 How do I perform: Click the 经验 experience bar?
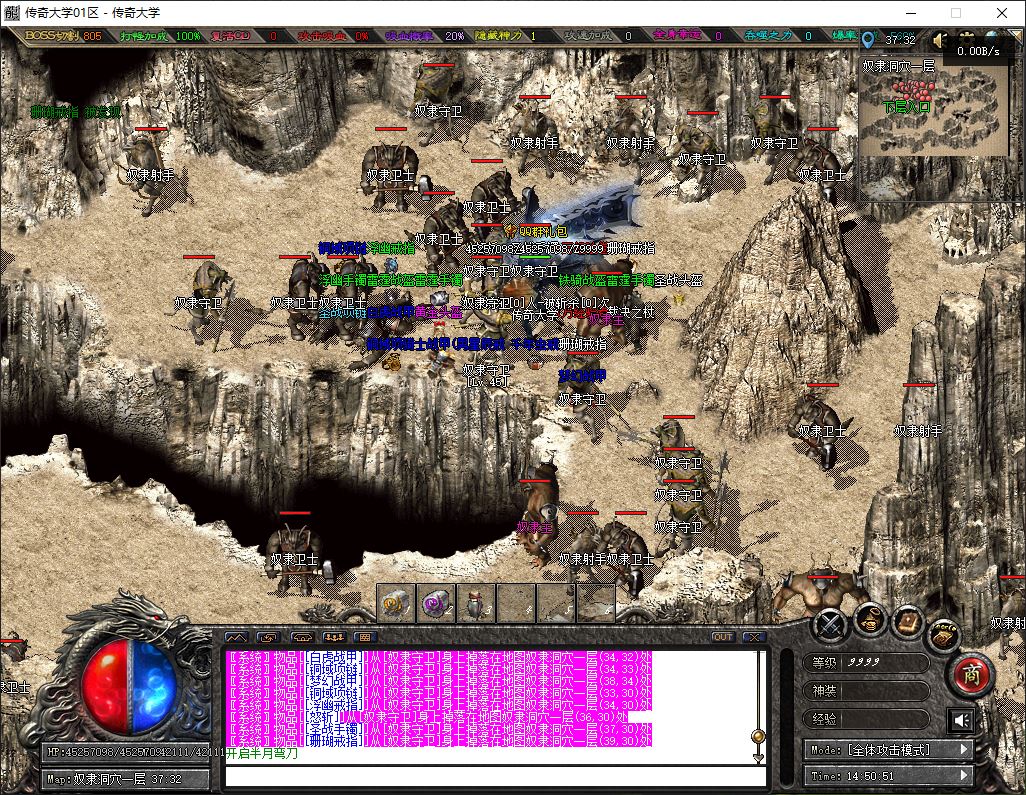point(866,718)
